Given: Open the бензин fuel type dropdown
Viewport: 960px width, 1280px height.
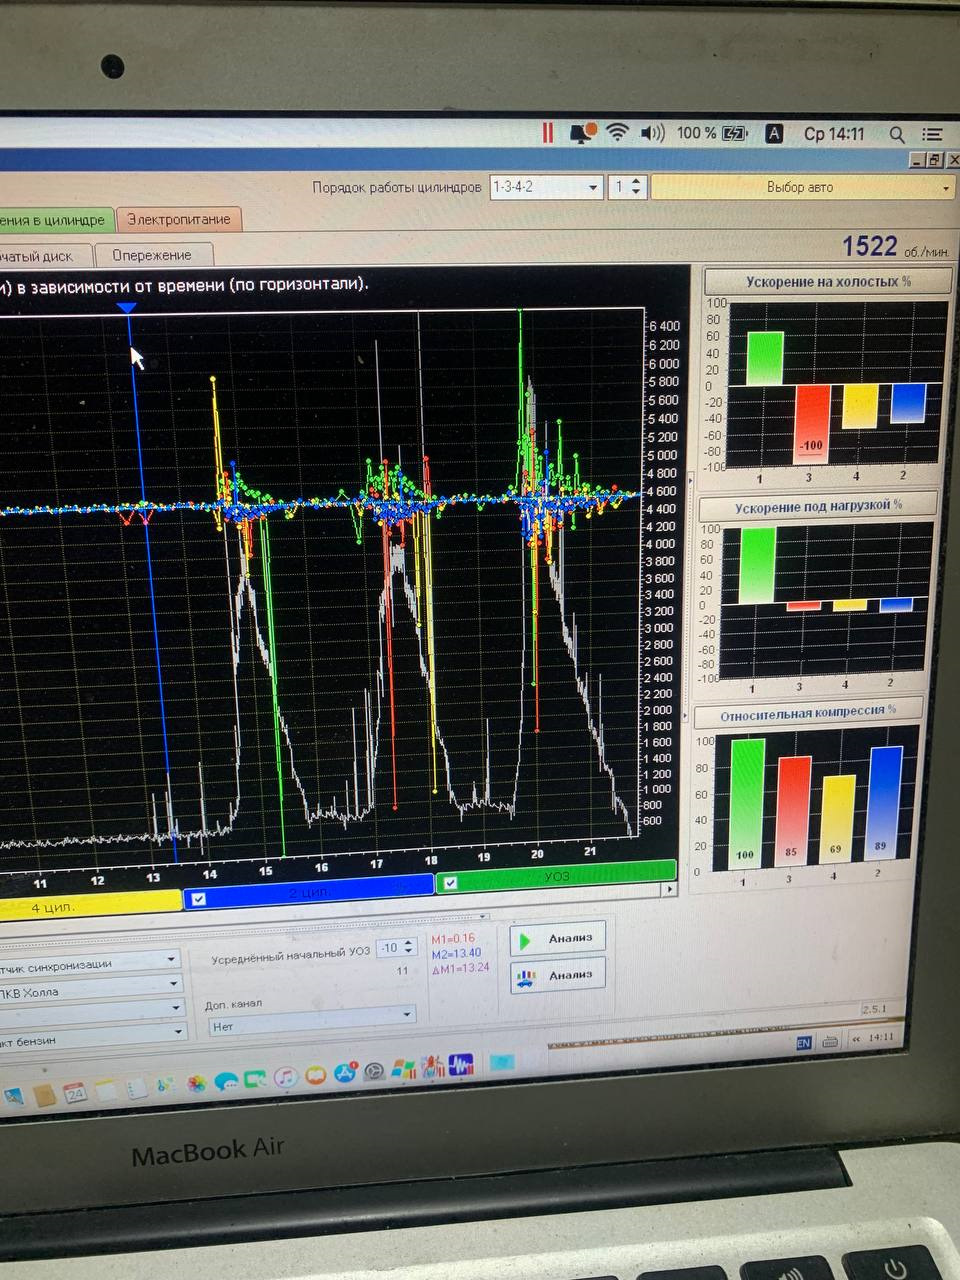Looking at the screenshot, I should pyautogui.click(x=92, y=1036).
